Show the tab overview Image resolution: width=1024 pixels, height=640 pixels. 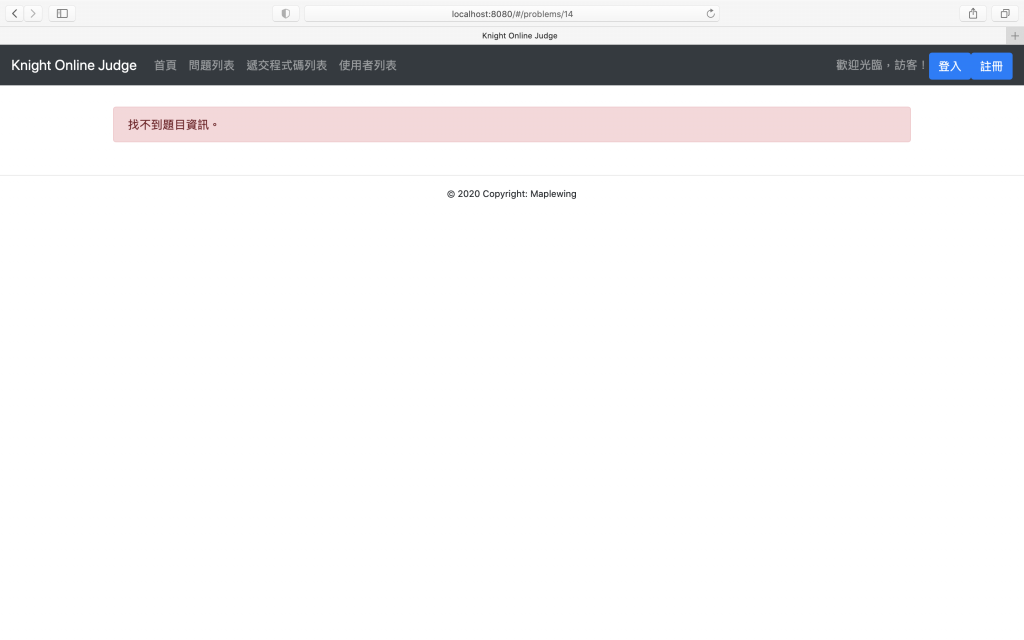click(1004, 13)
